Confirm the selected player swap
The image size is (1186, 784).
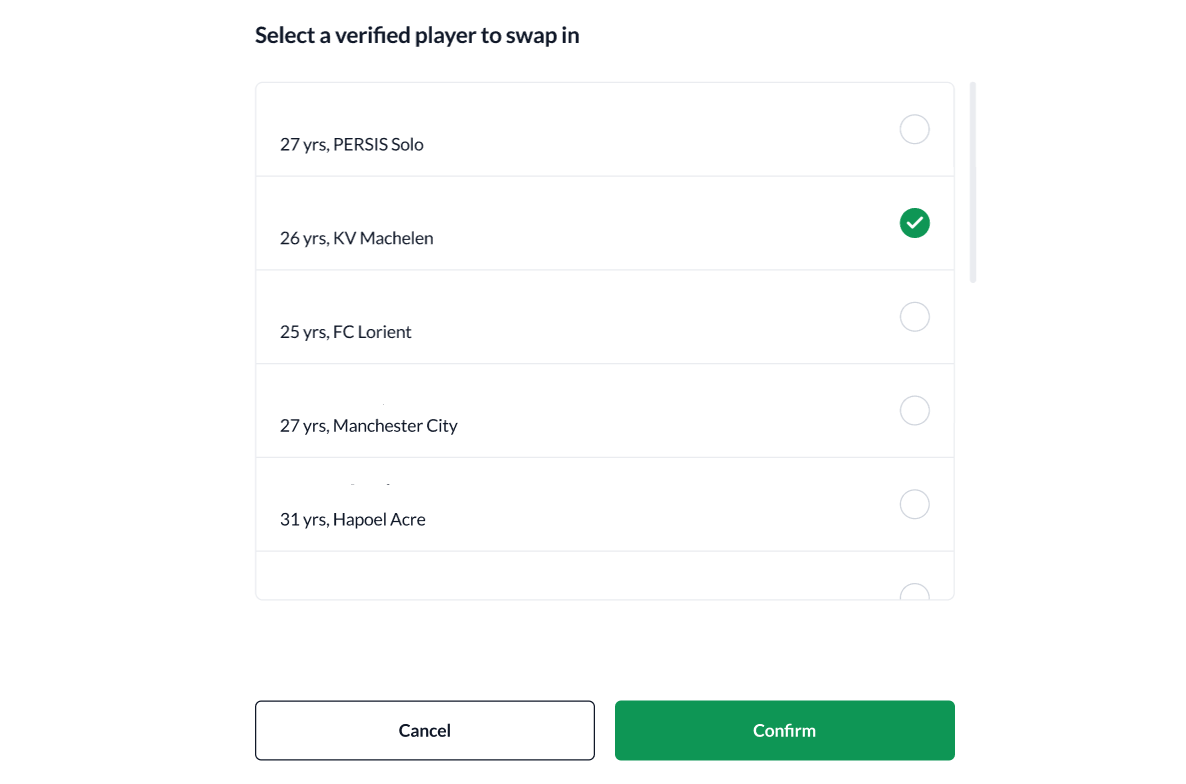pyautogui.click(x=784, y=730)
